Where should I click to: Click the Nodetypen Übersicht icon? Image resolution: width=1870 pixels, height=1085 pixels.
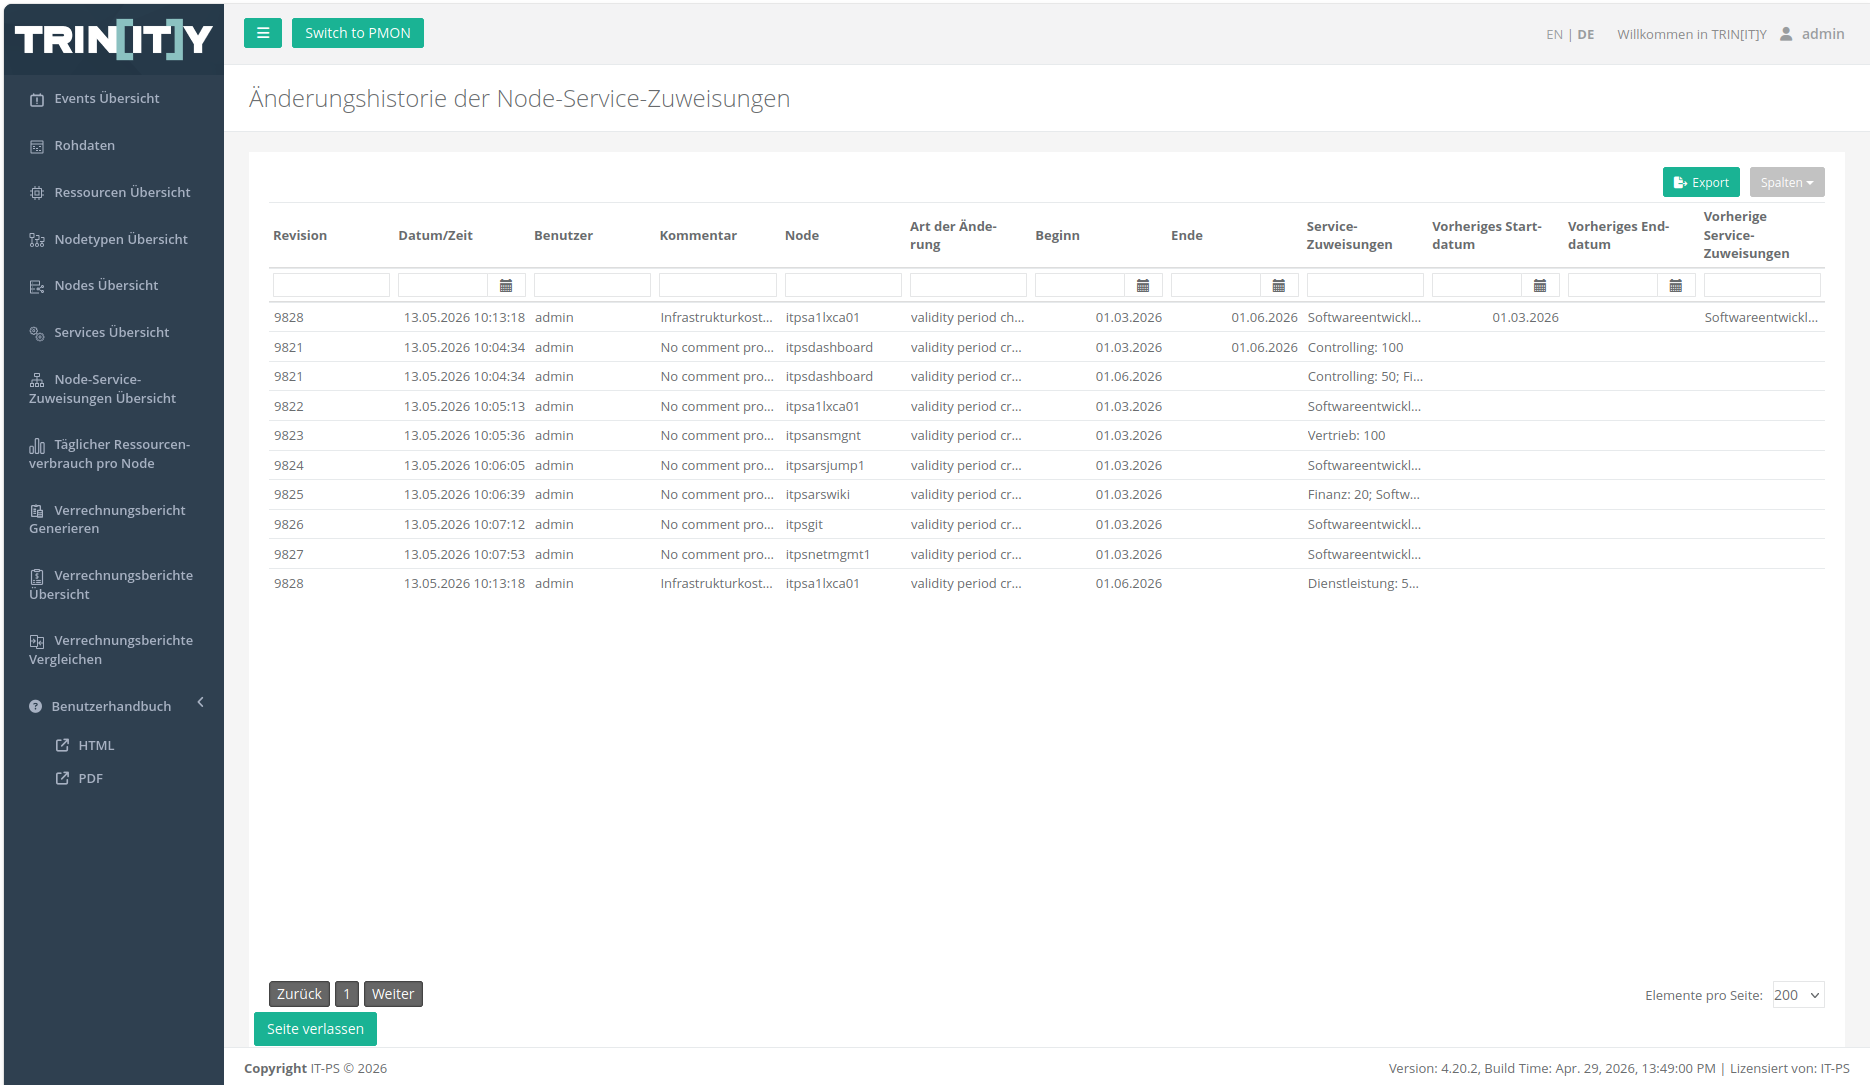[x=37, y=240]
